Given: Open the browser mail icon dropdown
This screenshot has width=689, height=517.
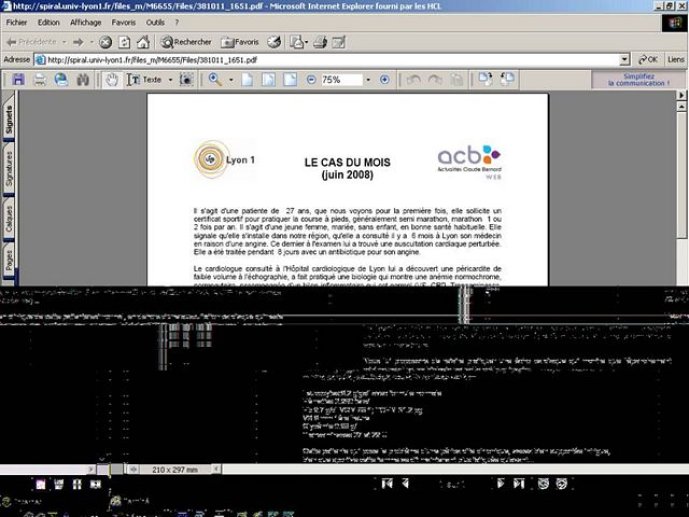Looking at the screenshot, I should (306, 42).
